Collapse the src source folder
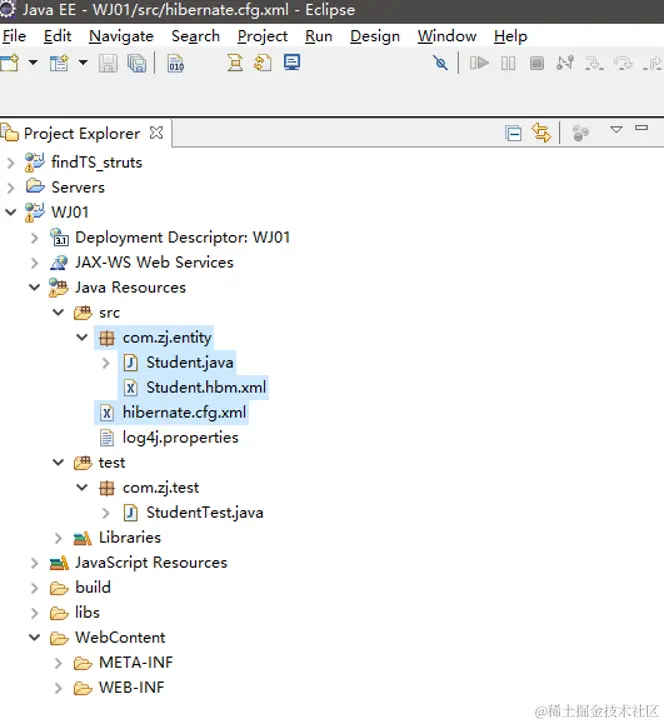Image resolution: width=664 pixels, height=724 pixels. click(x=58, y=312)
